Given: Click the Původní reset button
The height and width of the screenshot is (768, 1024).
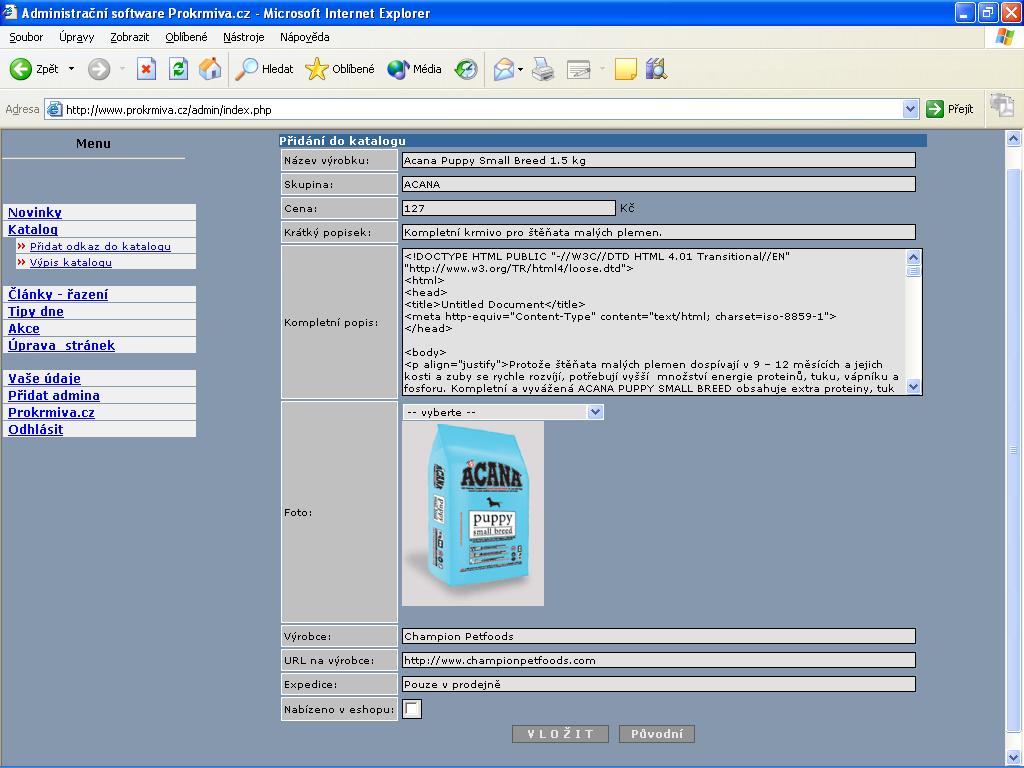Looking at the screenshot, I should pos(656,734).
